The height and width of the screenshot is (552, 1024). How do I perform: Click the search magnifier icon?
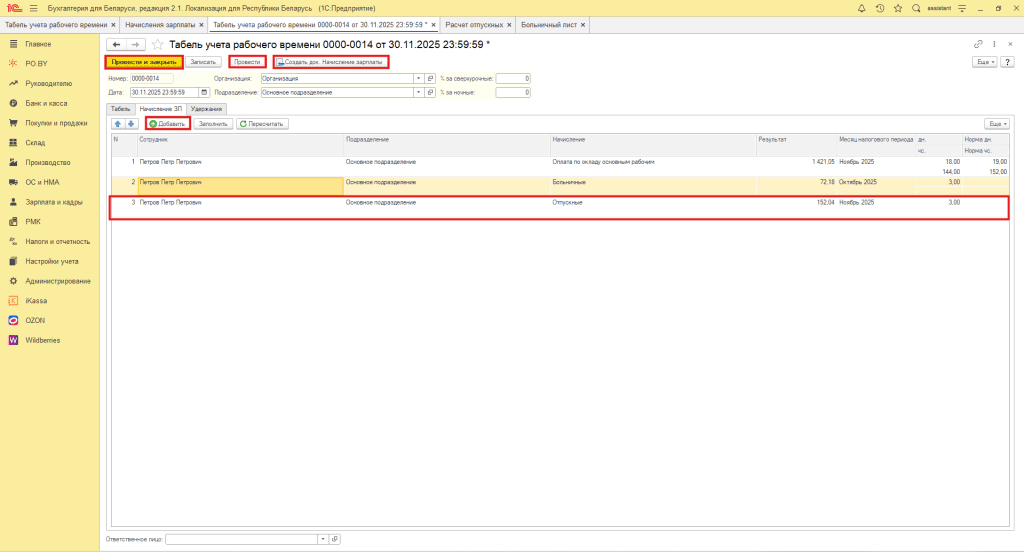tap(915, 8)
